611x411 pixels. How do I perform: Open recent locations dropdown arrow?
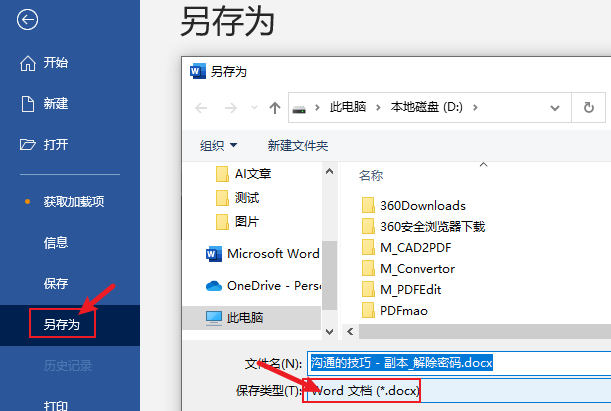click(x=254, y=108)
